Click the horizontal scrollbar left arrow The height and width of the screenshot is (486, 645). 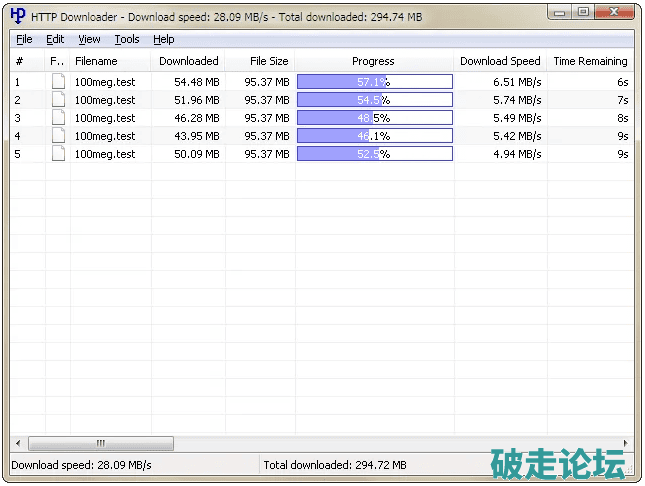point(18,443)
